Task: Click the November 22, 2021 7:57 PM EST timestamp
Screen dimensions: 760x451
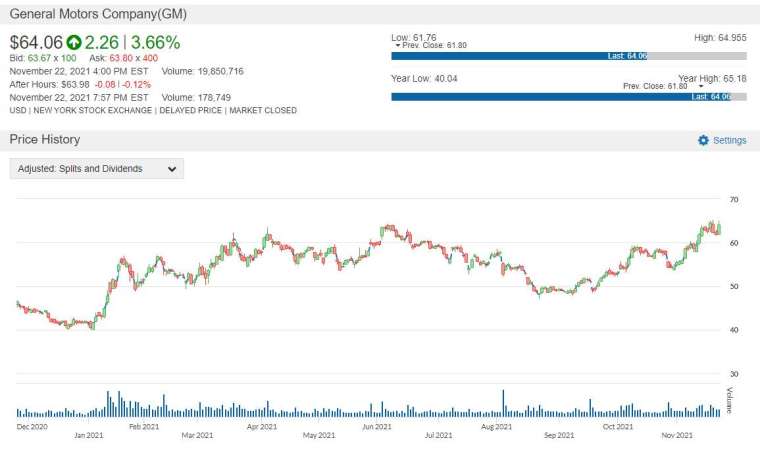Action: [79, 97]
